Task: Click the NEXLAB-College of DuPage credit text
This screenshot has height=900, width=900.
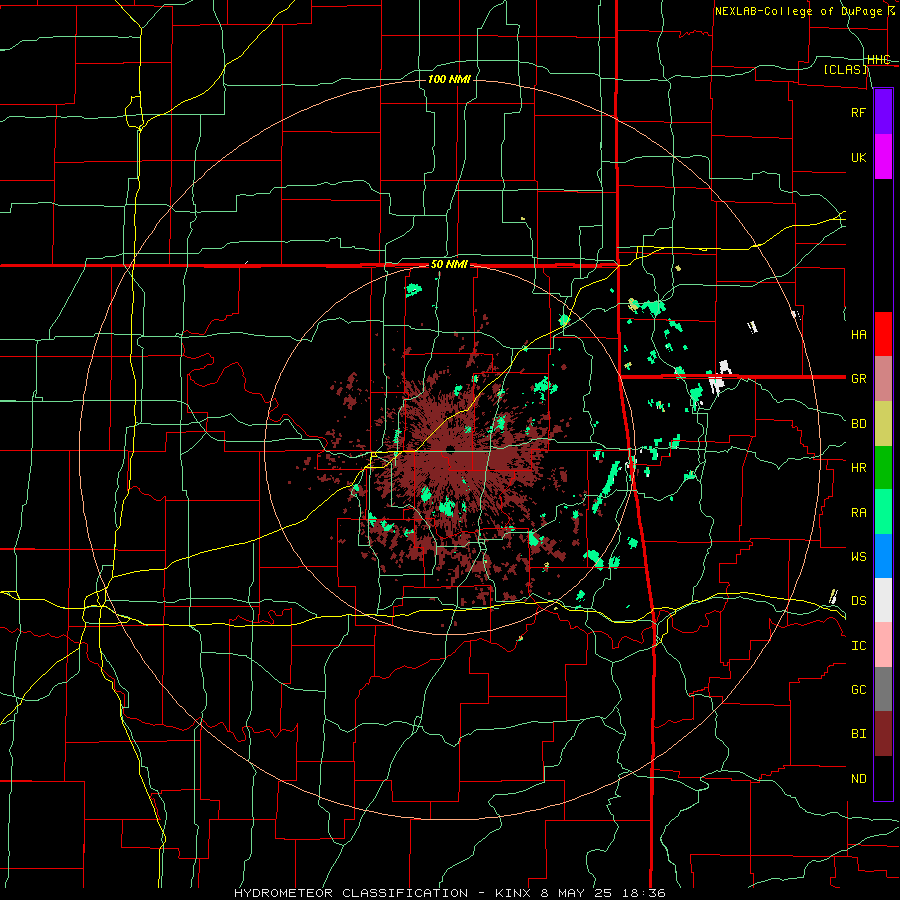Action: pyautogui.click(x=804, y=11)
